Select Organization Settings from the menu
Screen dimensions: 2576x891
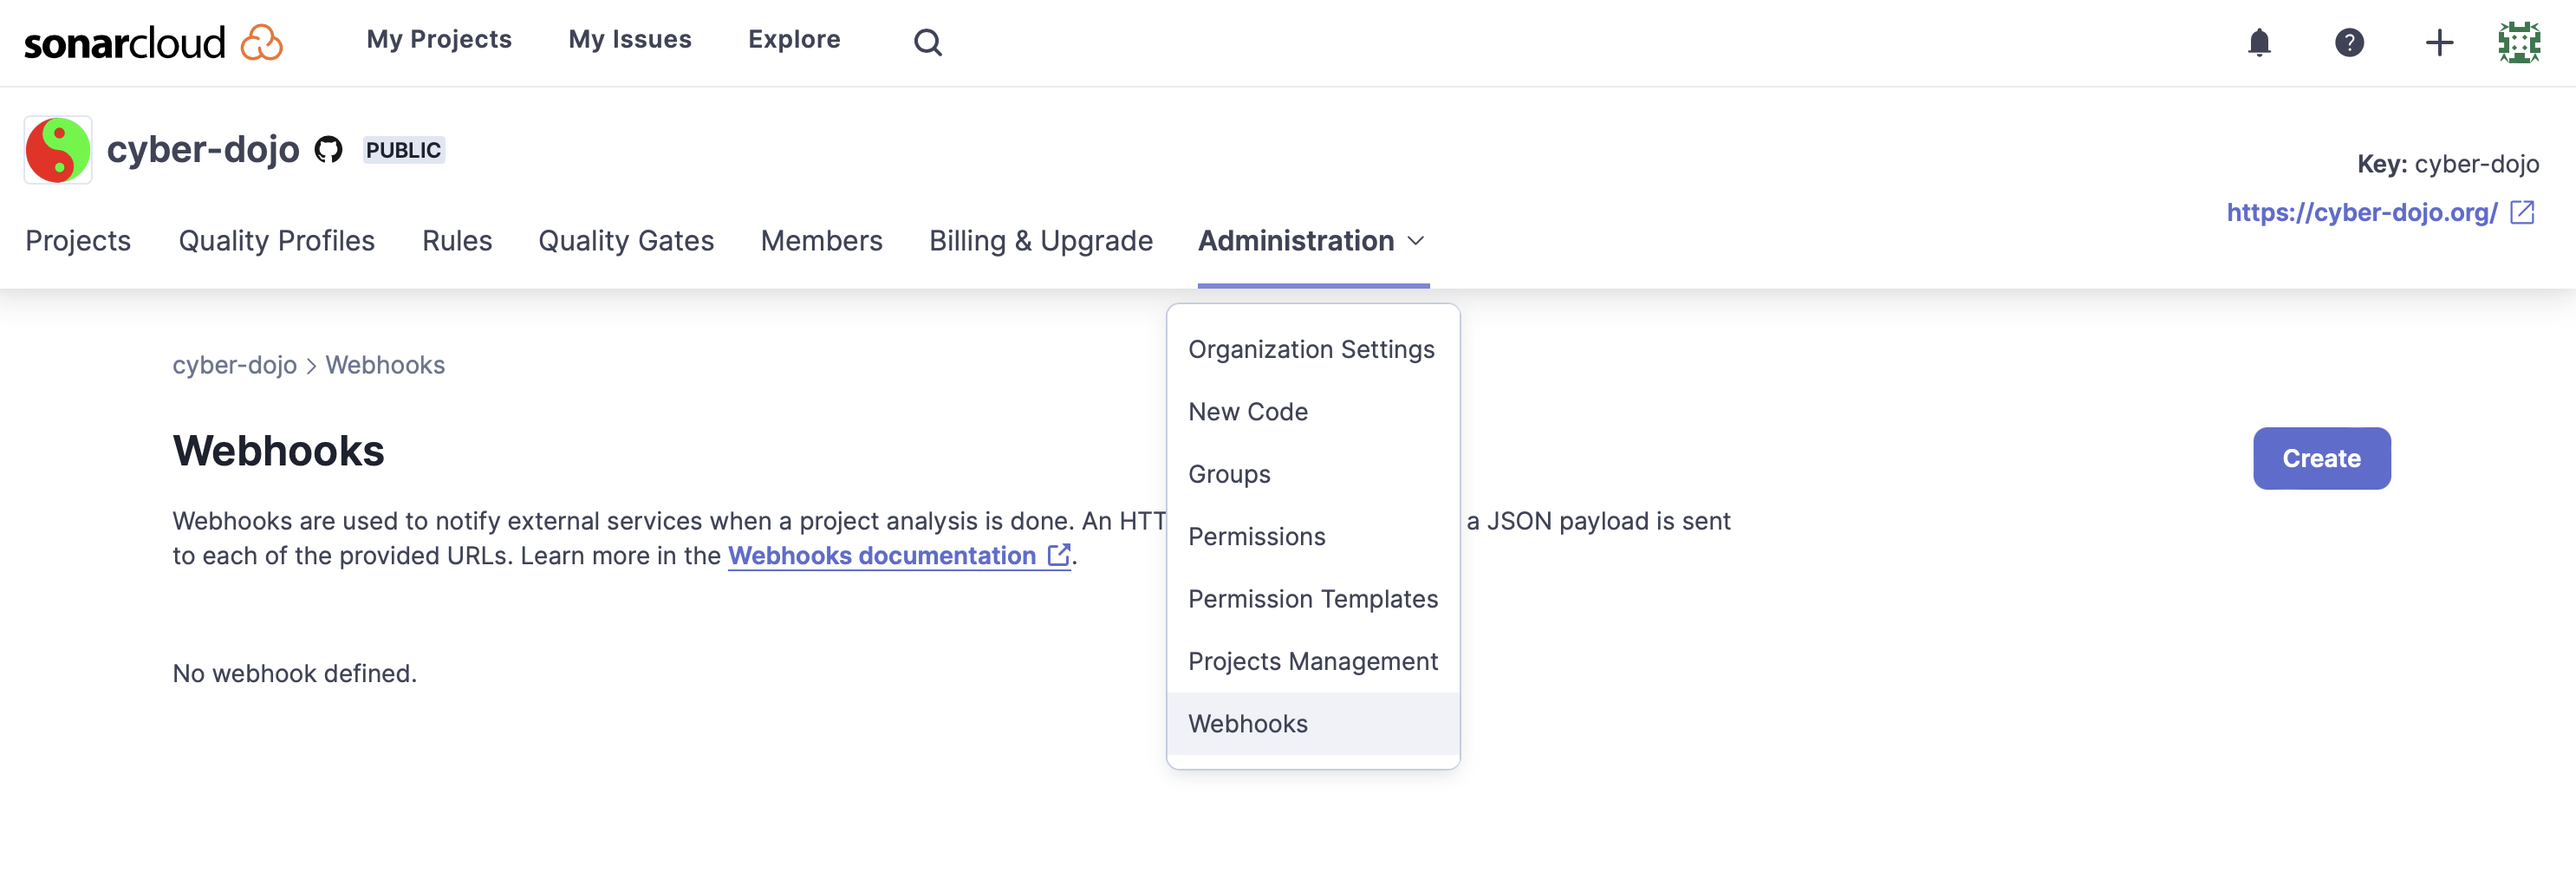tap(1312, 349)
